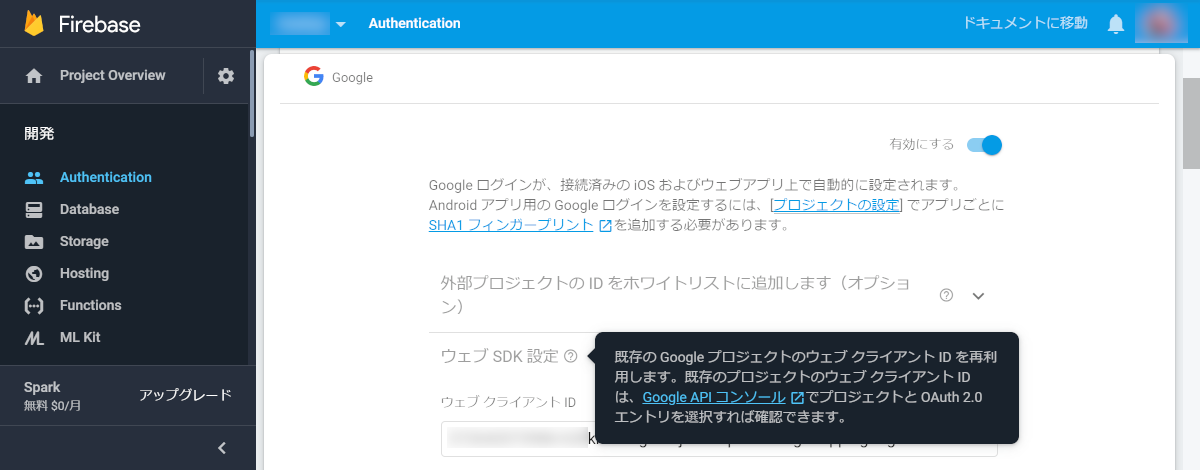The image size is (1200, 470).
Task: Click the Hosting globe icon
Action: (34, 273)
